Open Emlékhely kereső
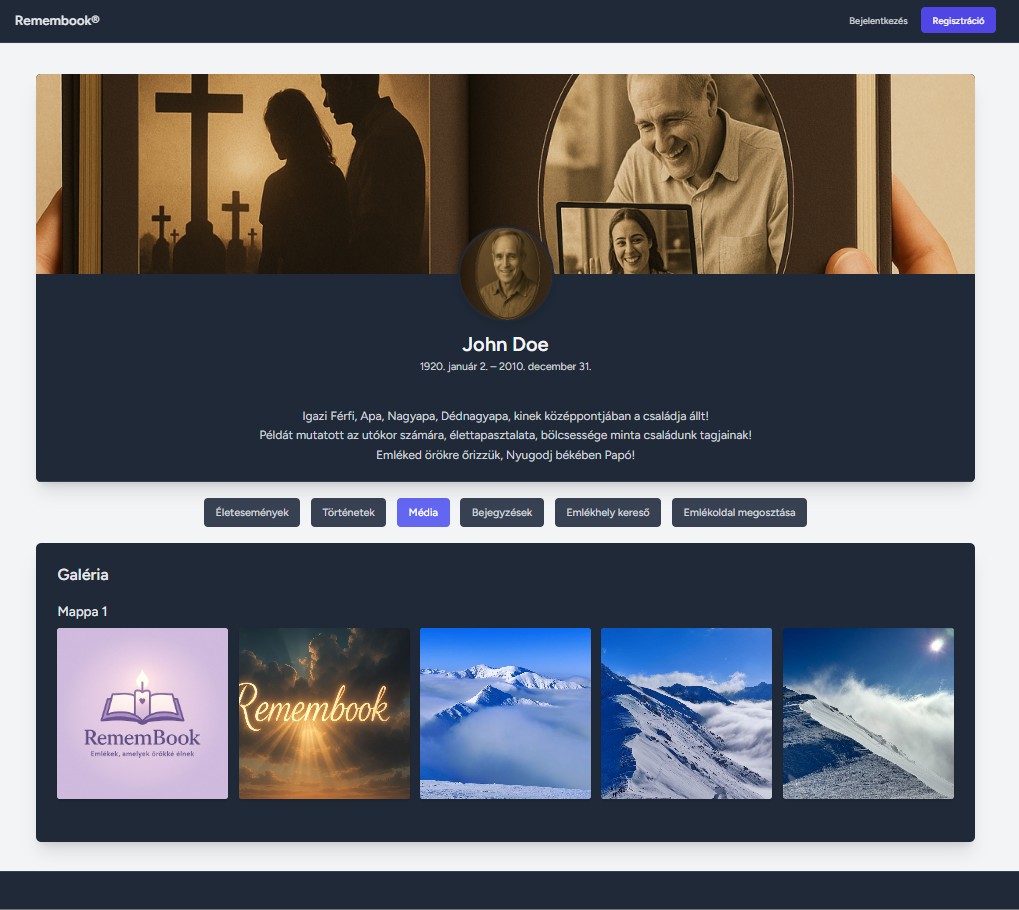 point(608,513)
